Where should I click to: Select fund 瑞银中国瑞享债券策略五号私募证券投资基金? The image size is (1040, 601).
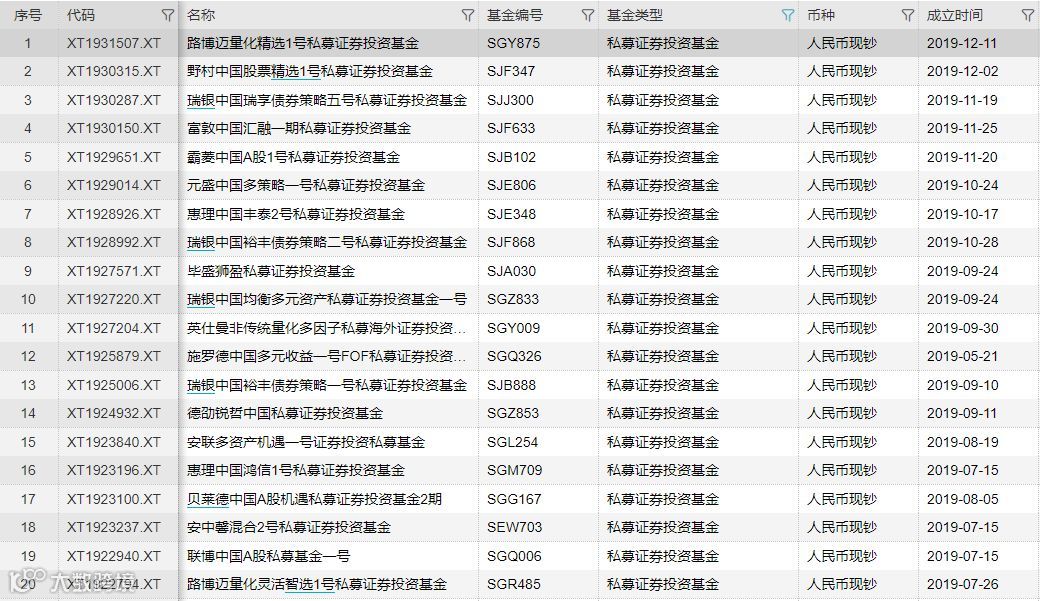[327, 100]
